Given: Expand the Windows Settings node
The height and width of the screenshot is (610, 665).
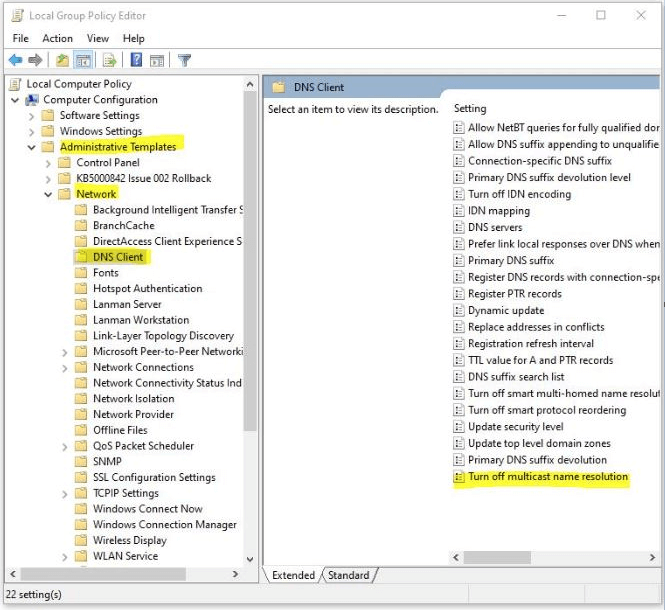Looking at the screenshot, I should coord(31,132).
